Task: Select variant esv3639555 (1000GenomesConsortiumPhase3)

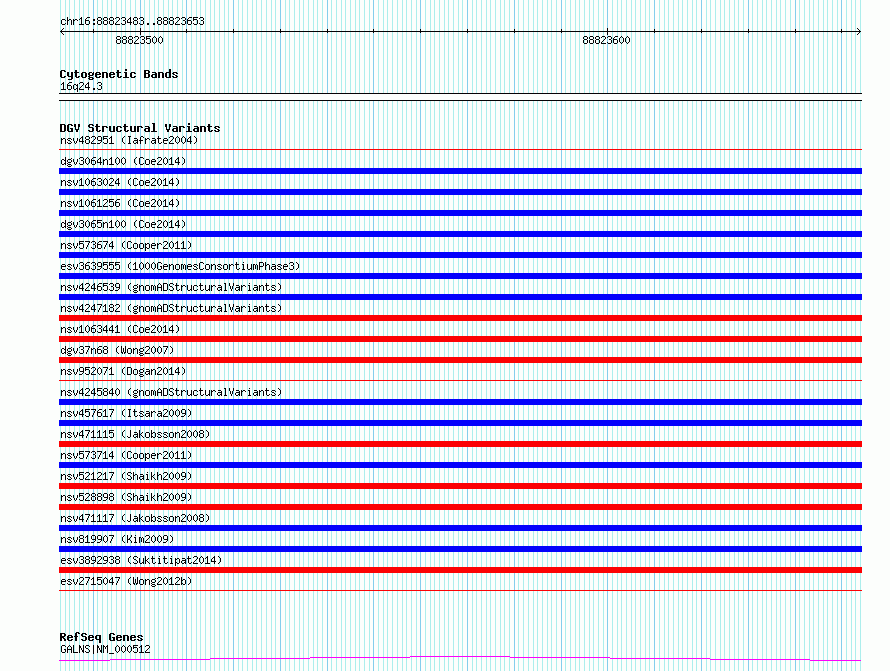Action: point(180,266)
